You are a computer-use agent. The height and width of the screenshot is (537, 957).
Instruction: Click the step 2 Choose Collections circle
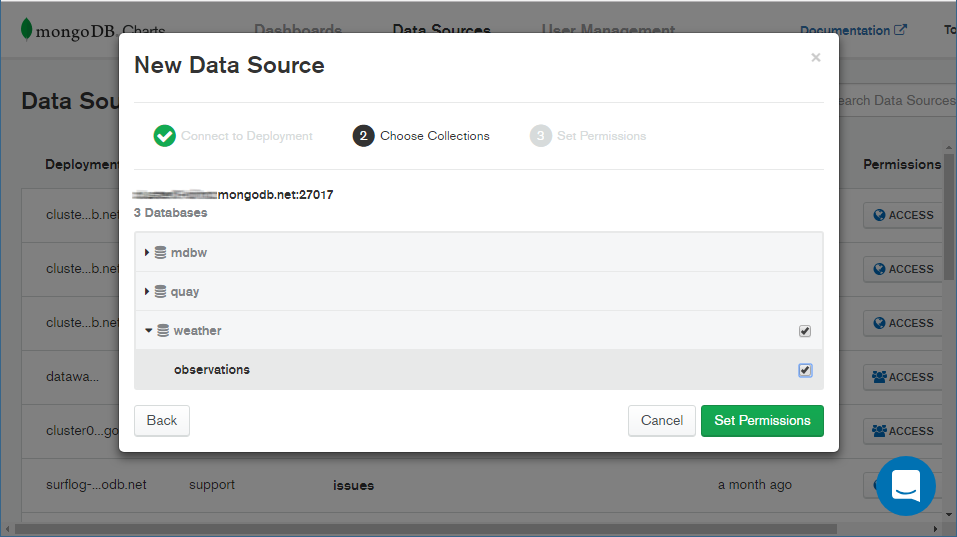(363, 135)
